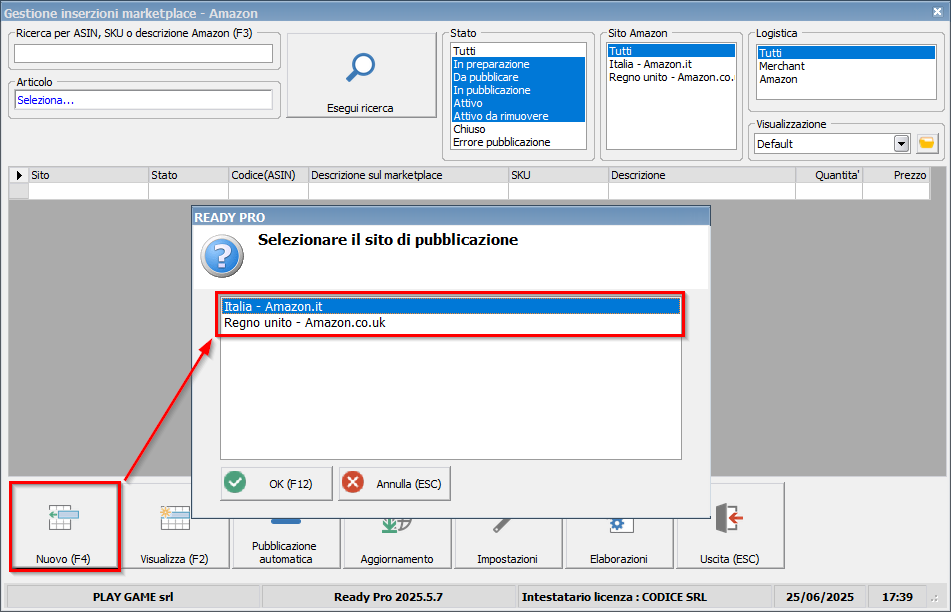Select Attivo in the Stato list

[518, 103]
